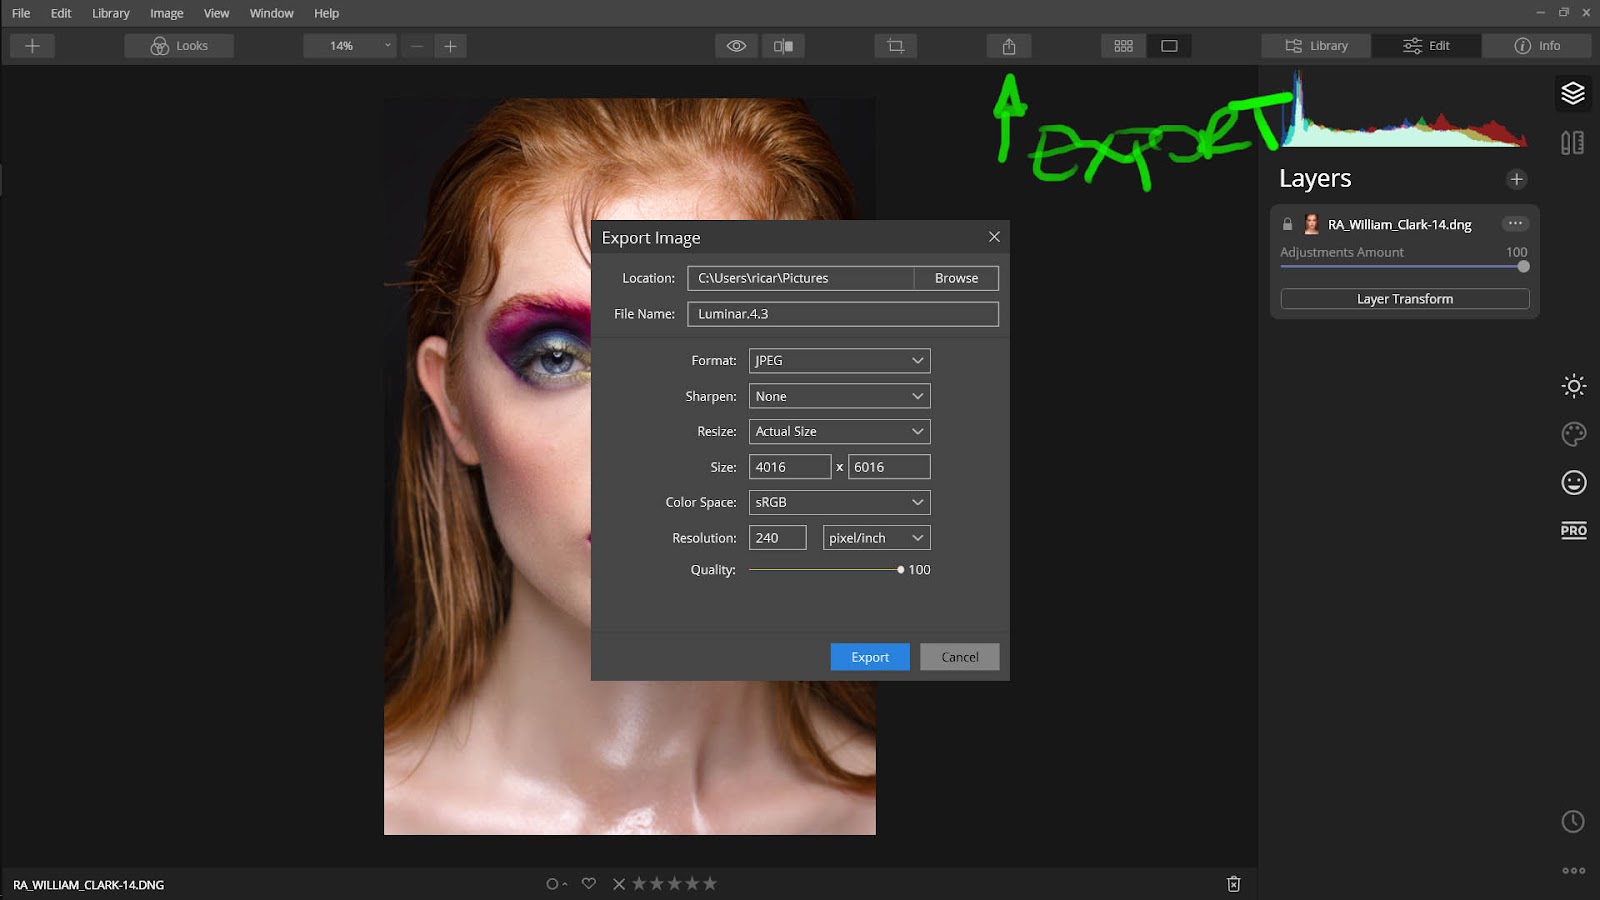Open the Image menu
1600x900 pixels.
pyautogui.click(x=166, y=13)
